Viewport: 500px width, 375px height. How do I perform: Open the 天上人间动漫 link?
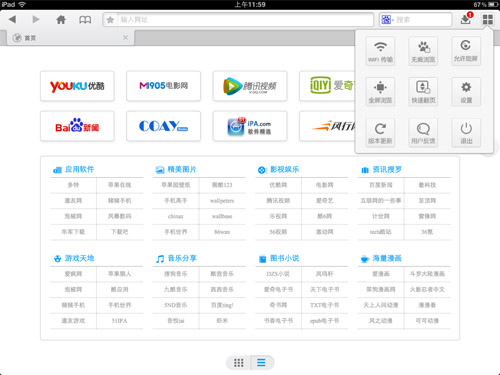pyautogui.click(x=381, y=305)
